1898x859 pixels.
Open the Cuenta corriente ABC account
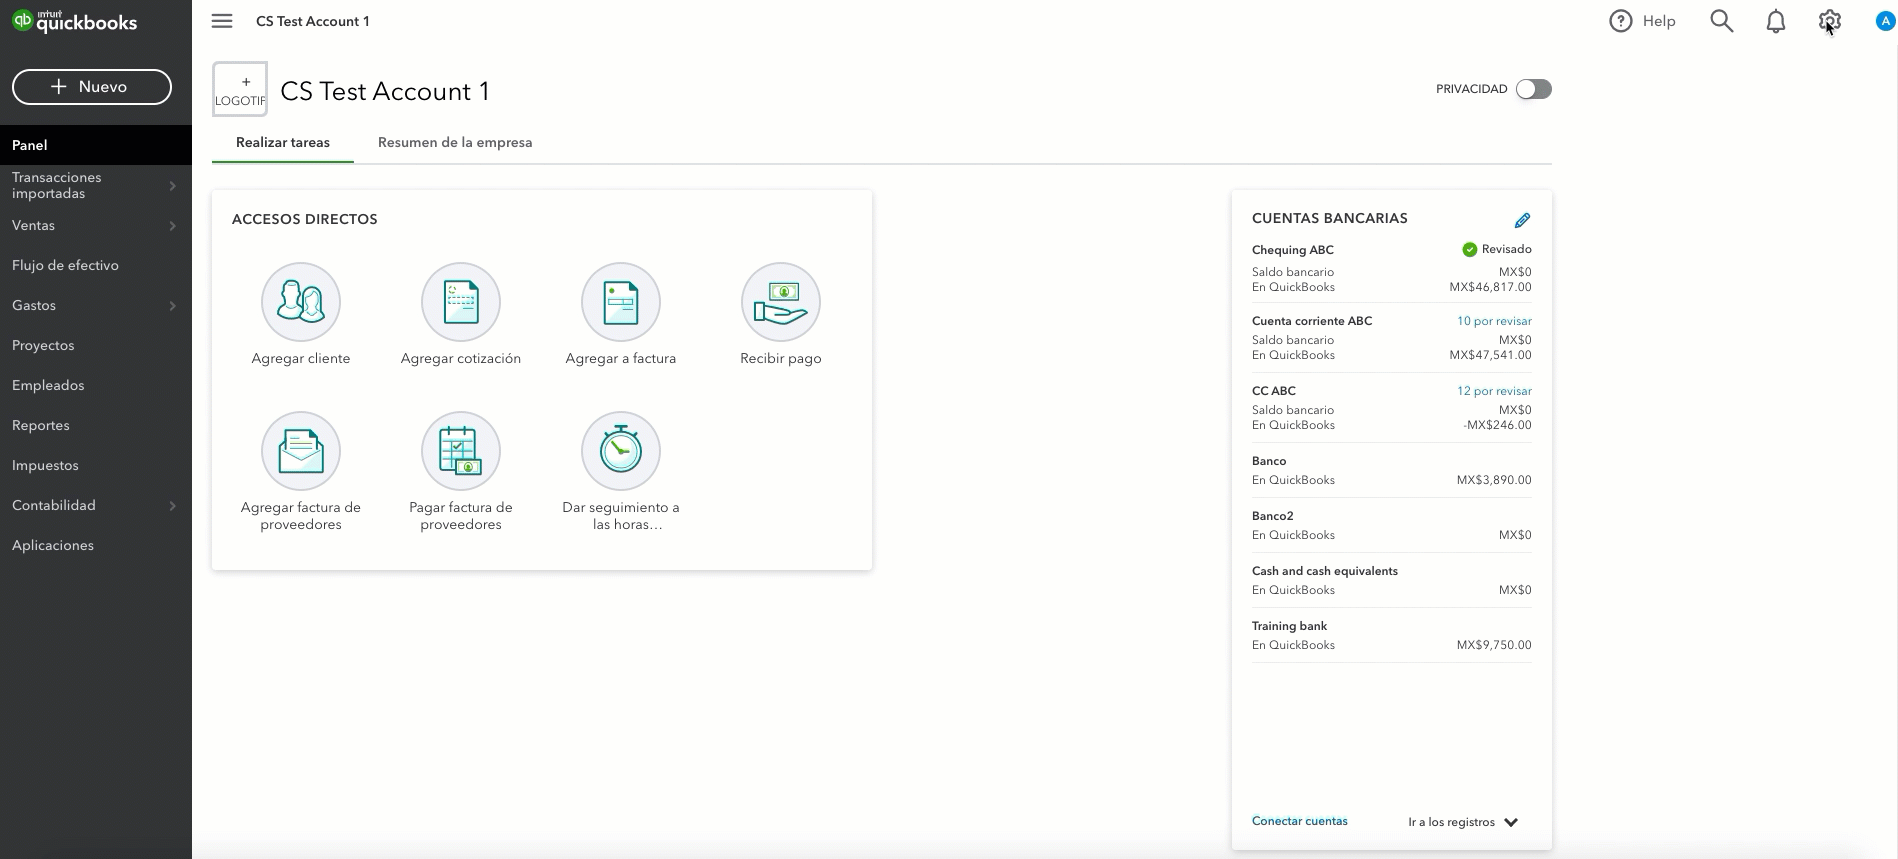click(1312, 321)
